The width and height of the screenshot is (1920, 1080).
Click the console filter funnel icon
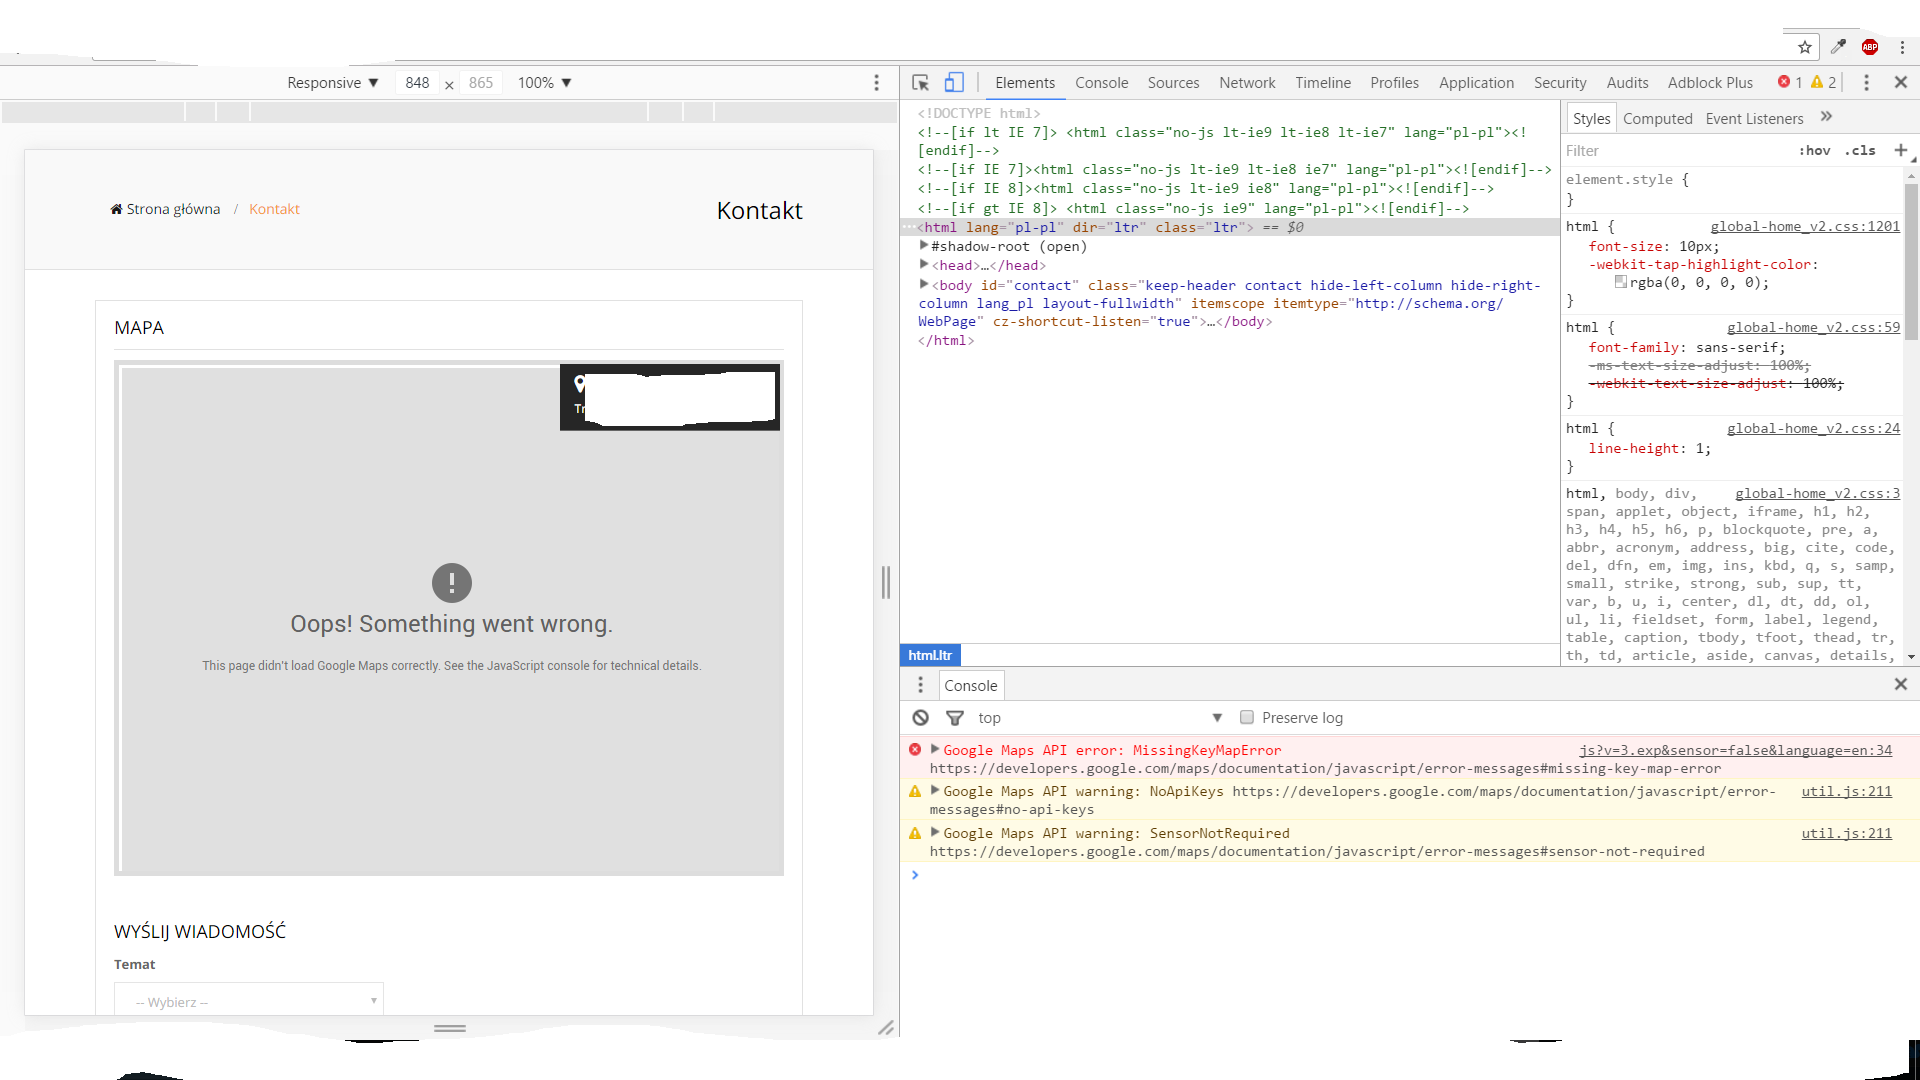pyautogui.click(x=954, y=718)
